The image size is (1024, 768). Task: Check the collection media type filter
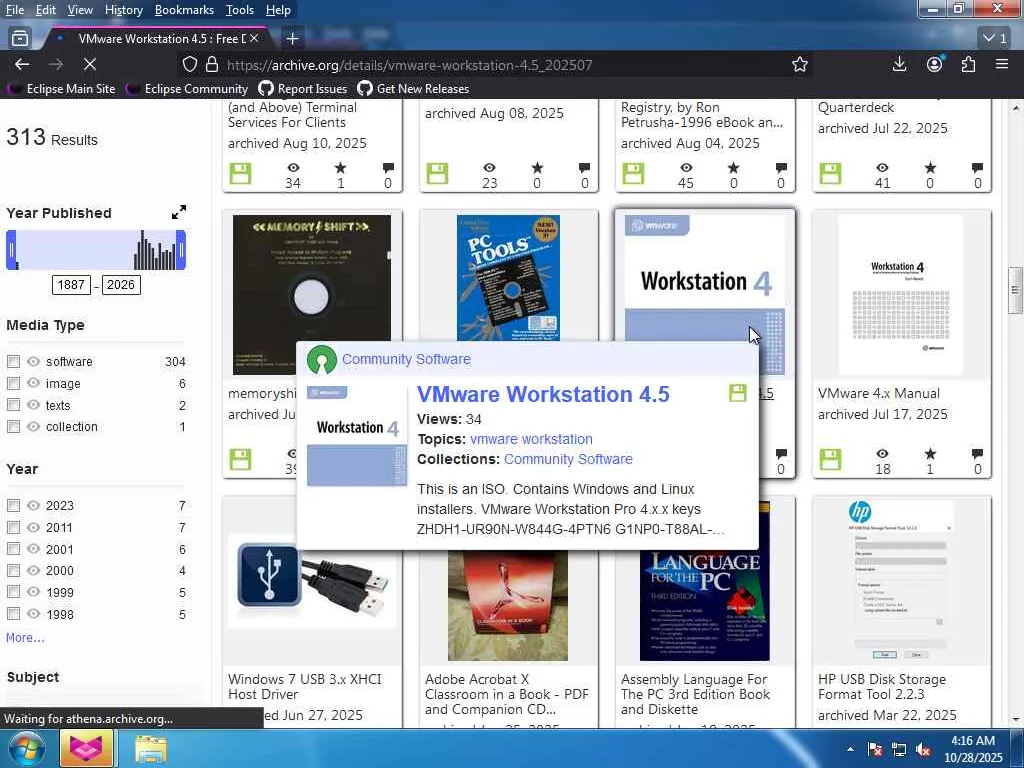[x=13, y=426]
